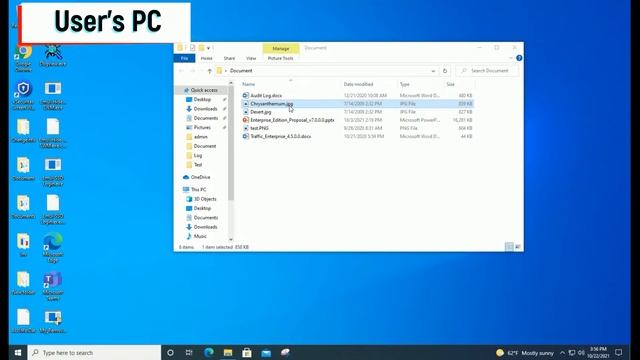Click the Forward navigation arrow

tap(193, 71)
